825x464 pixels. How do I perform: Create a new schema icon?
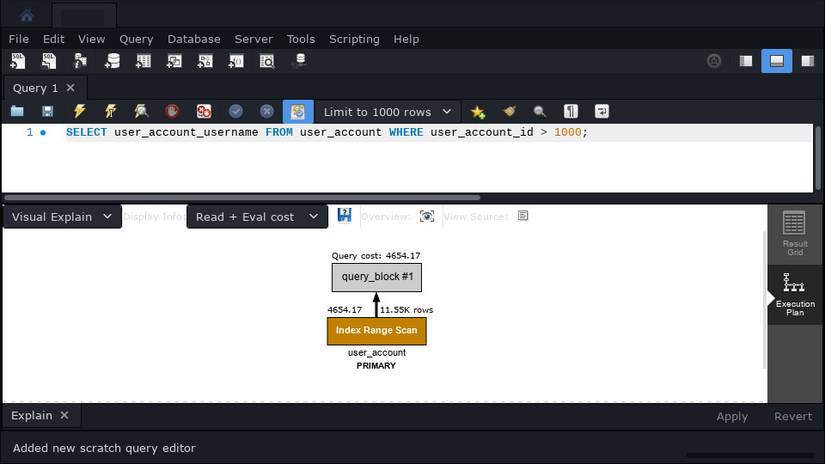[112, 61]
